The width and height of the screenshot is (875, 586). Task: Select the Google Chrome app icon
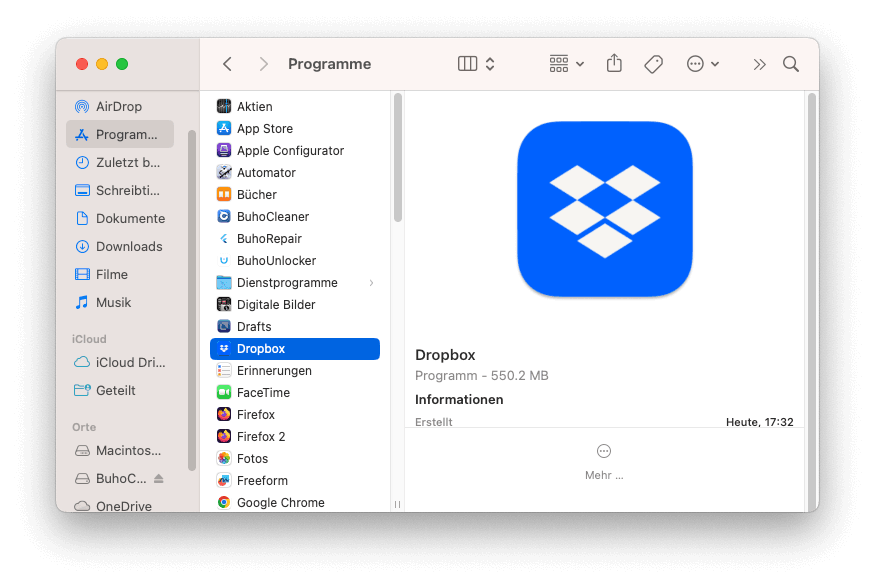click(224, 502)
